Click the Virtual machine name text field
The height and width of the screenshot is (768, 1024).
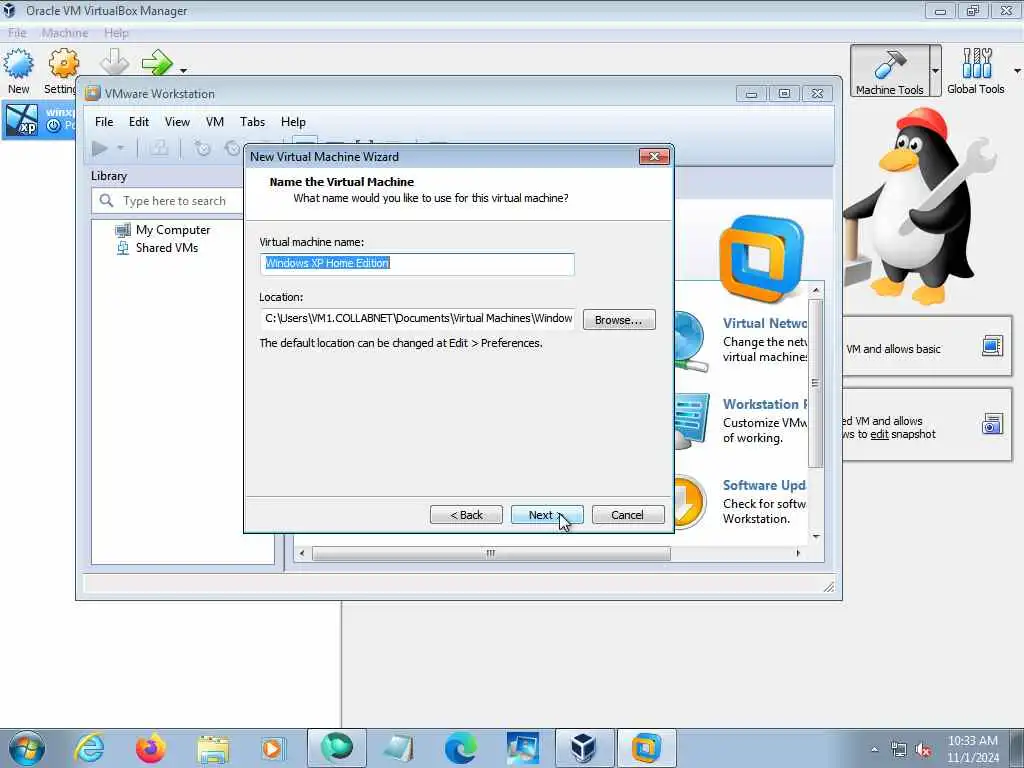417,264
